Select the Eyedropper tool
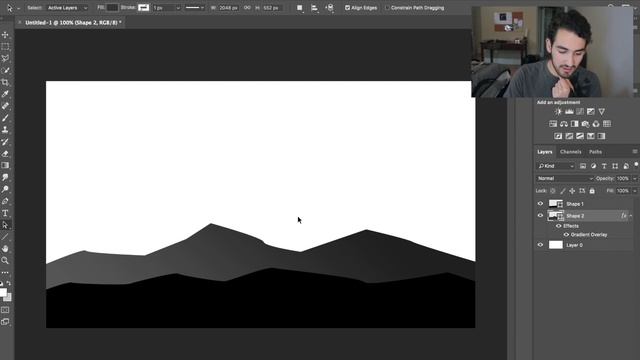Viewport: 640px width, 360px height. (5, 94)
